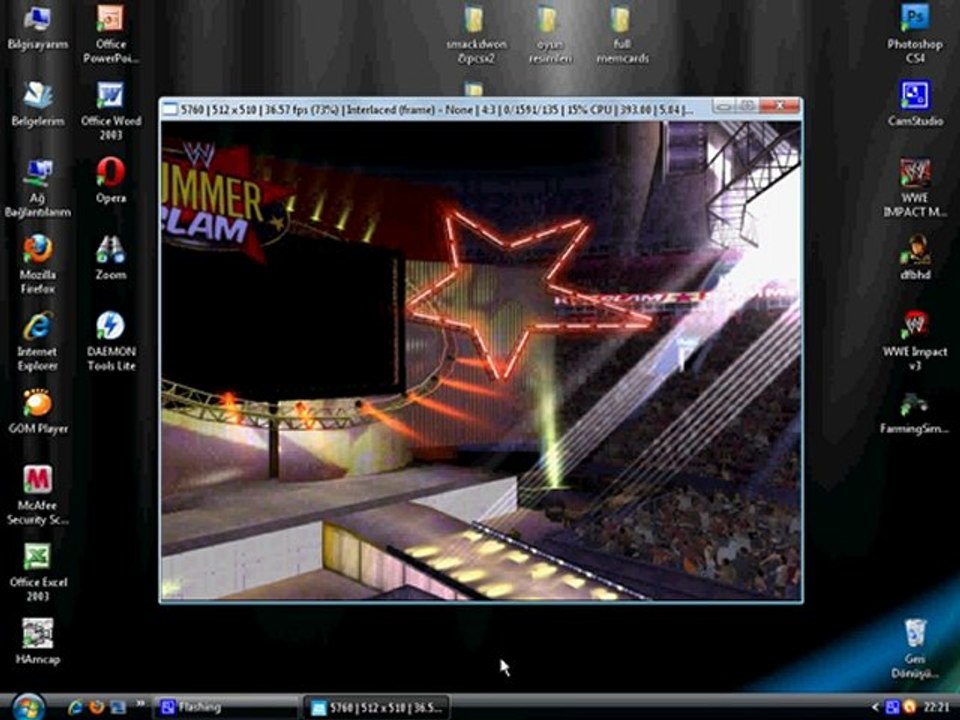Viewport: 960px width, 720px height.
Task: Click the taskbar clock showing 22:21
Action: (x=936, y=707)
